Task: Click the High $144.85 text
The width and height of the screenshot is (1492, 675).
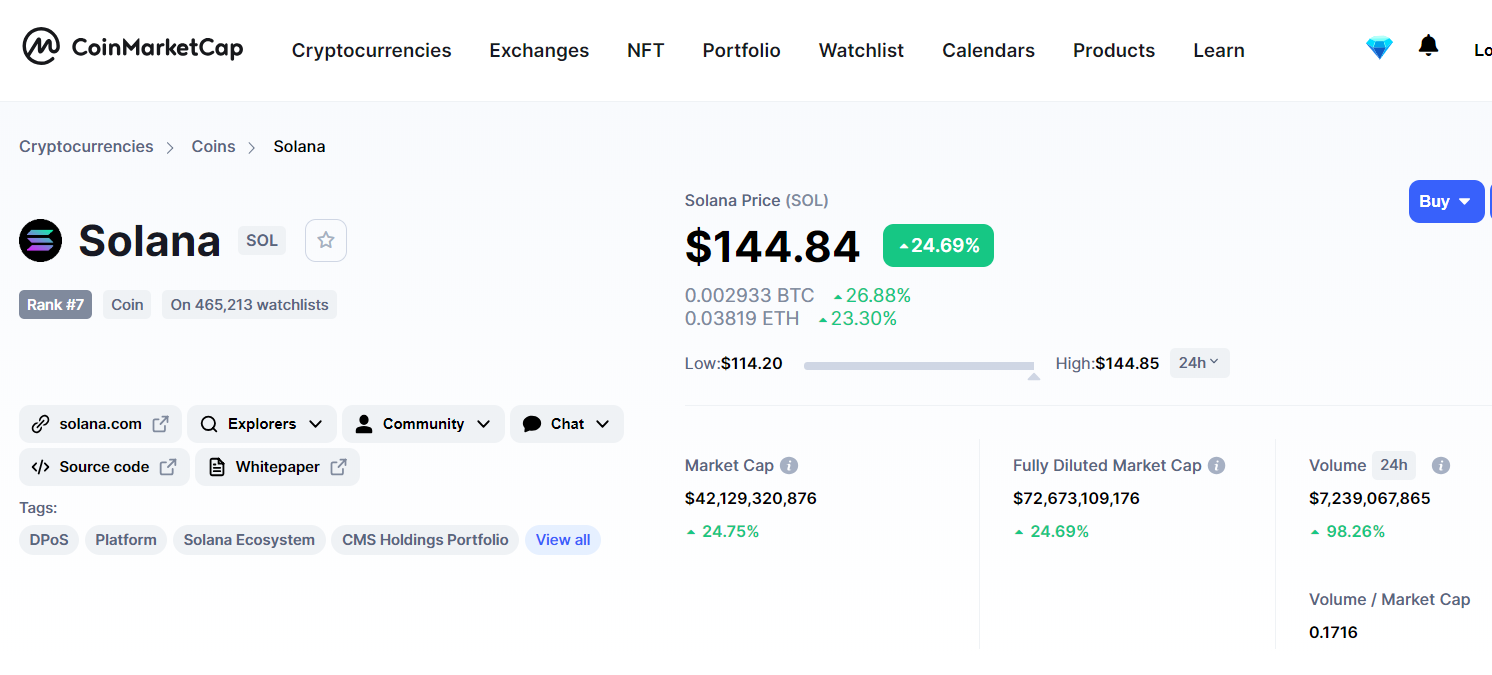Action: coord(1108,363)
